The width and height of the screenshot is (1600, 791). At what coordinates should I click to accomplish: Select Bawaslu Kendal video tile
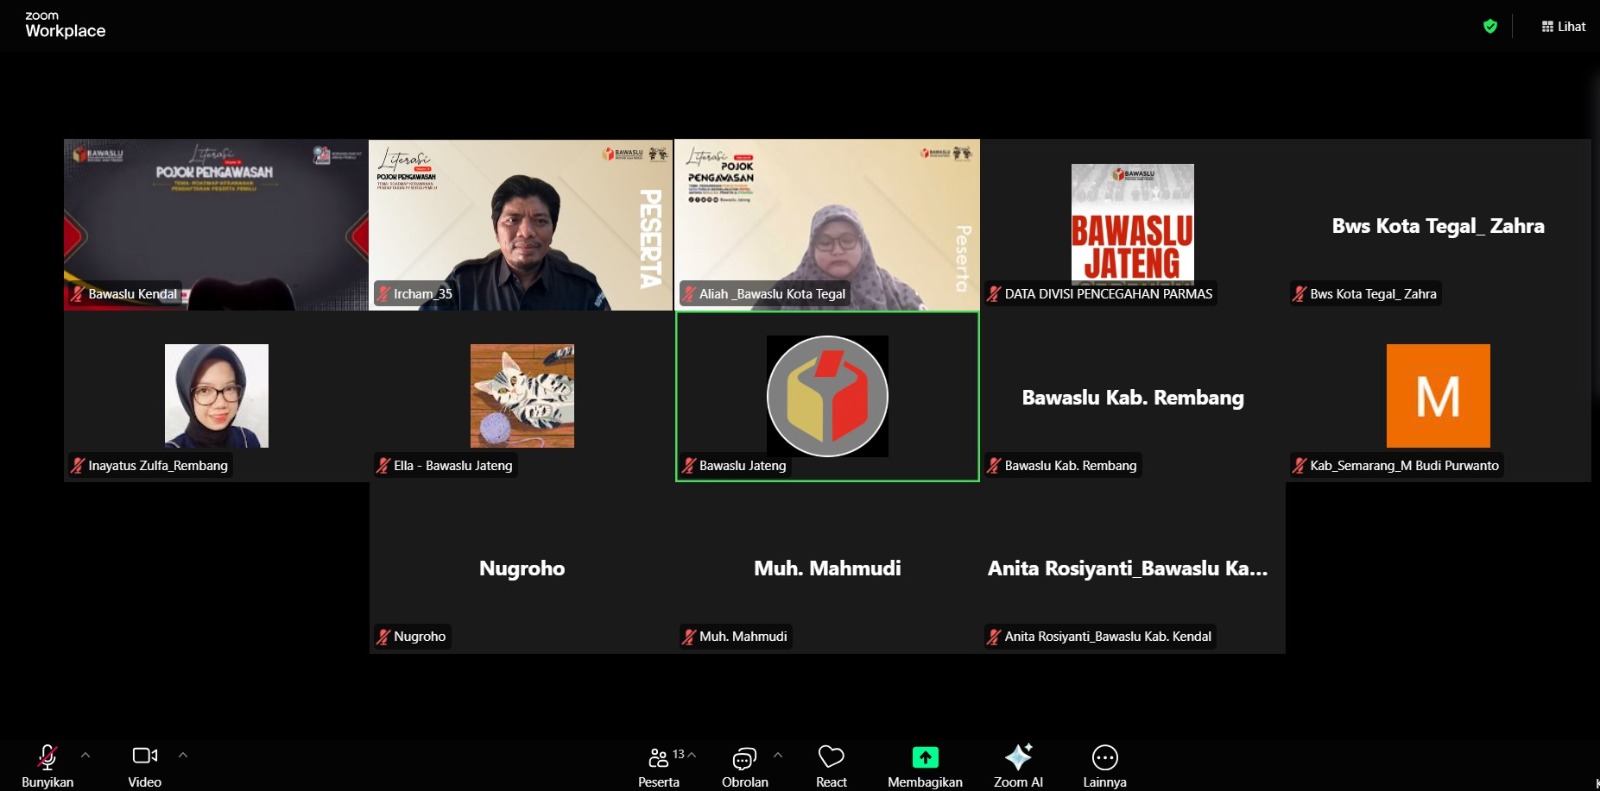click(216, 225)
